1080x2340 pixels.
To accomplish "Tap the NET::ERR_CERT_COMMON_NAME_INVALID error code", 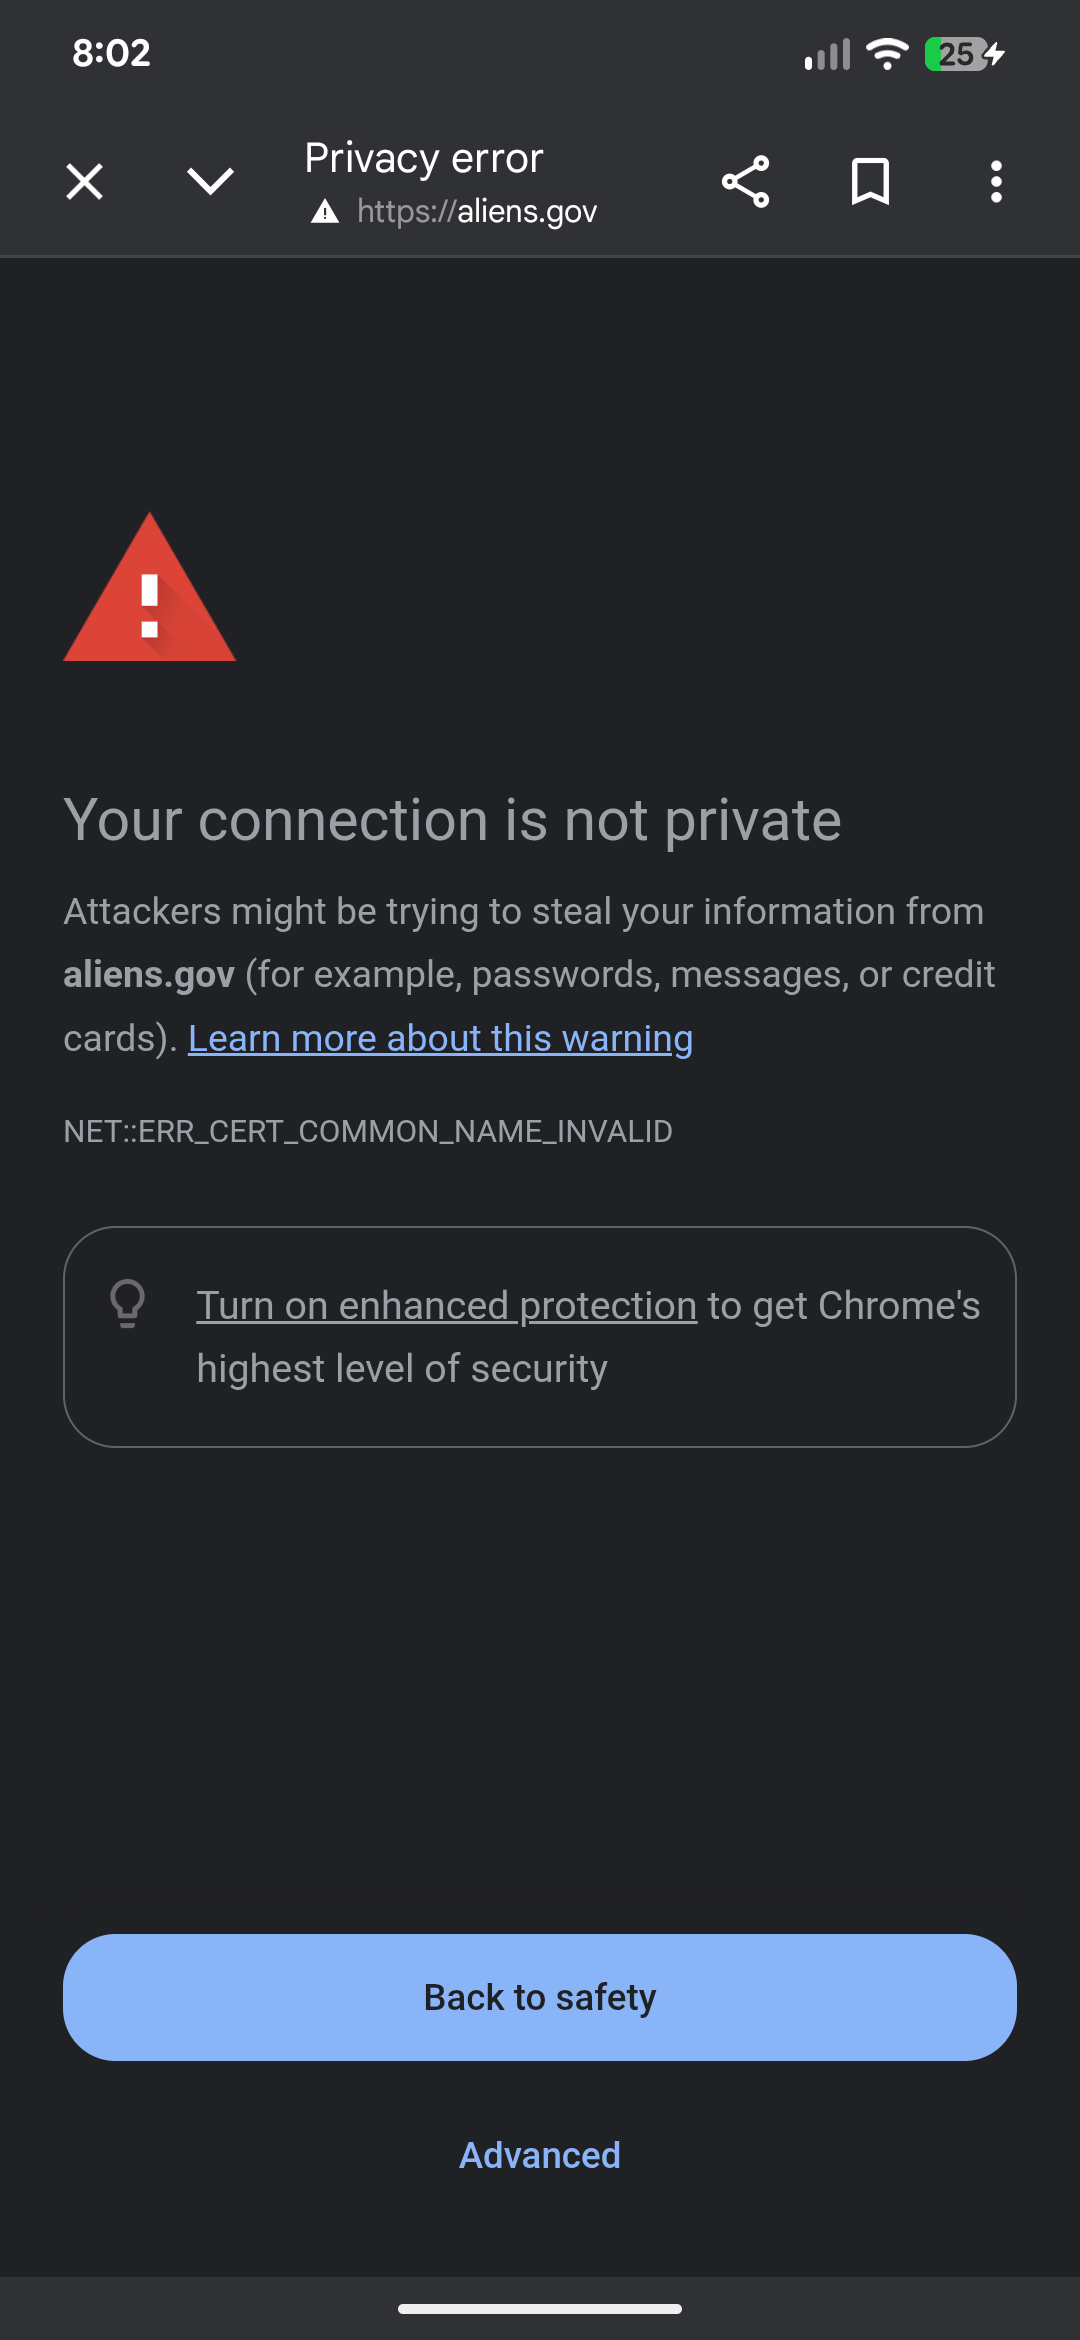I will pos(368,1131).
